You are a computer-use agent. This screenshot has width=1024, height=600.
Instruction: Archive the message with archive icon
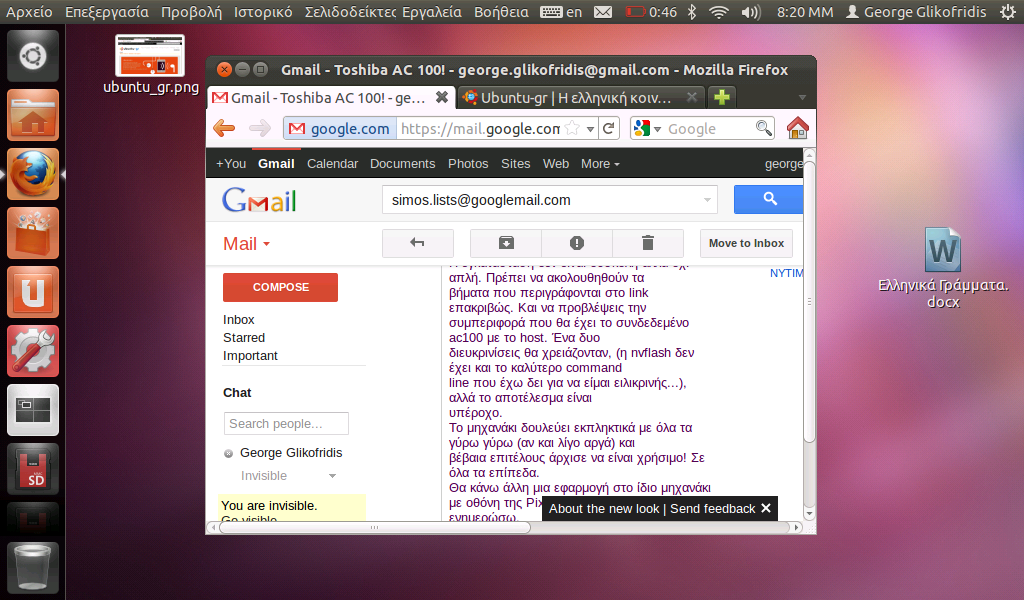[506, 243]
